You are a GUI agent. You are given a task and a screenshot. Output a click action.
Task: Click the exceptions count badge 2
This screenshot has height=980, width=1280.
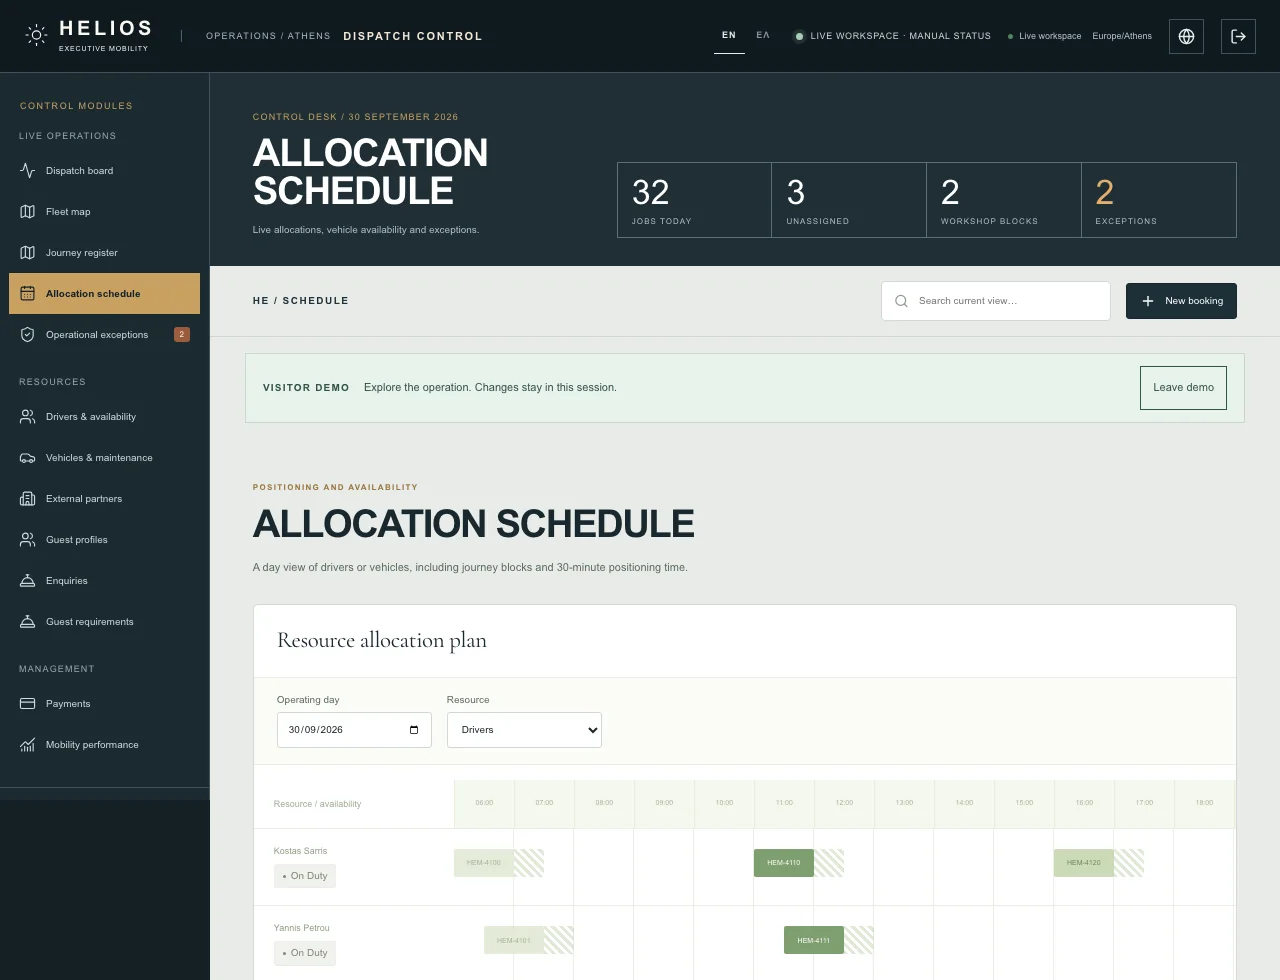(x=182, y=334)
